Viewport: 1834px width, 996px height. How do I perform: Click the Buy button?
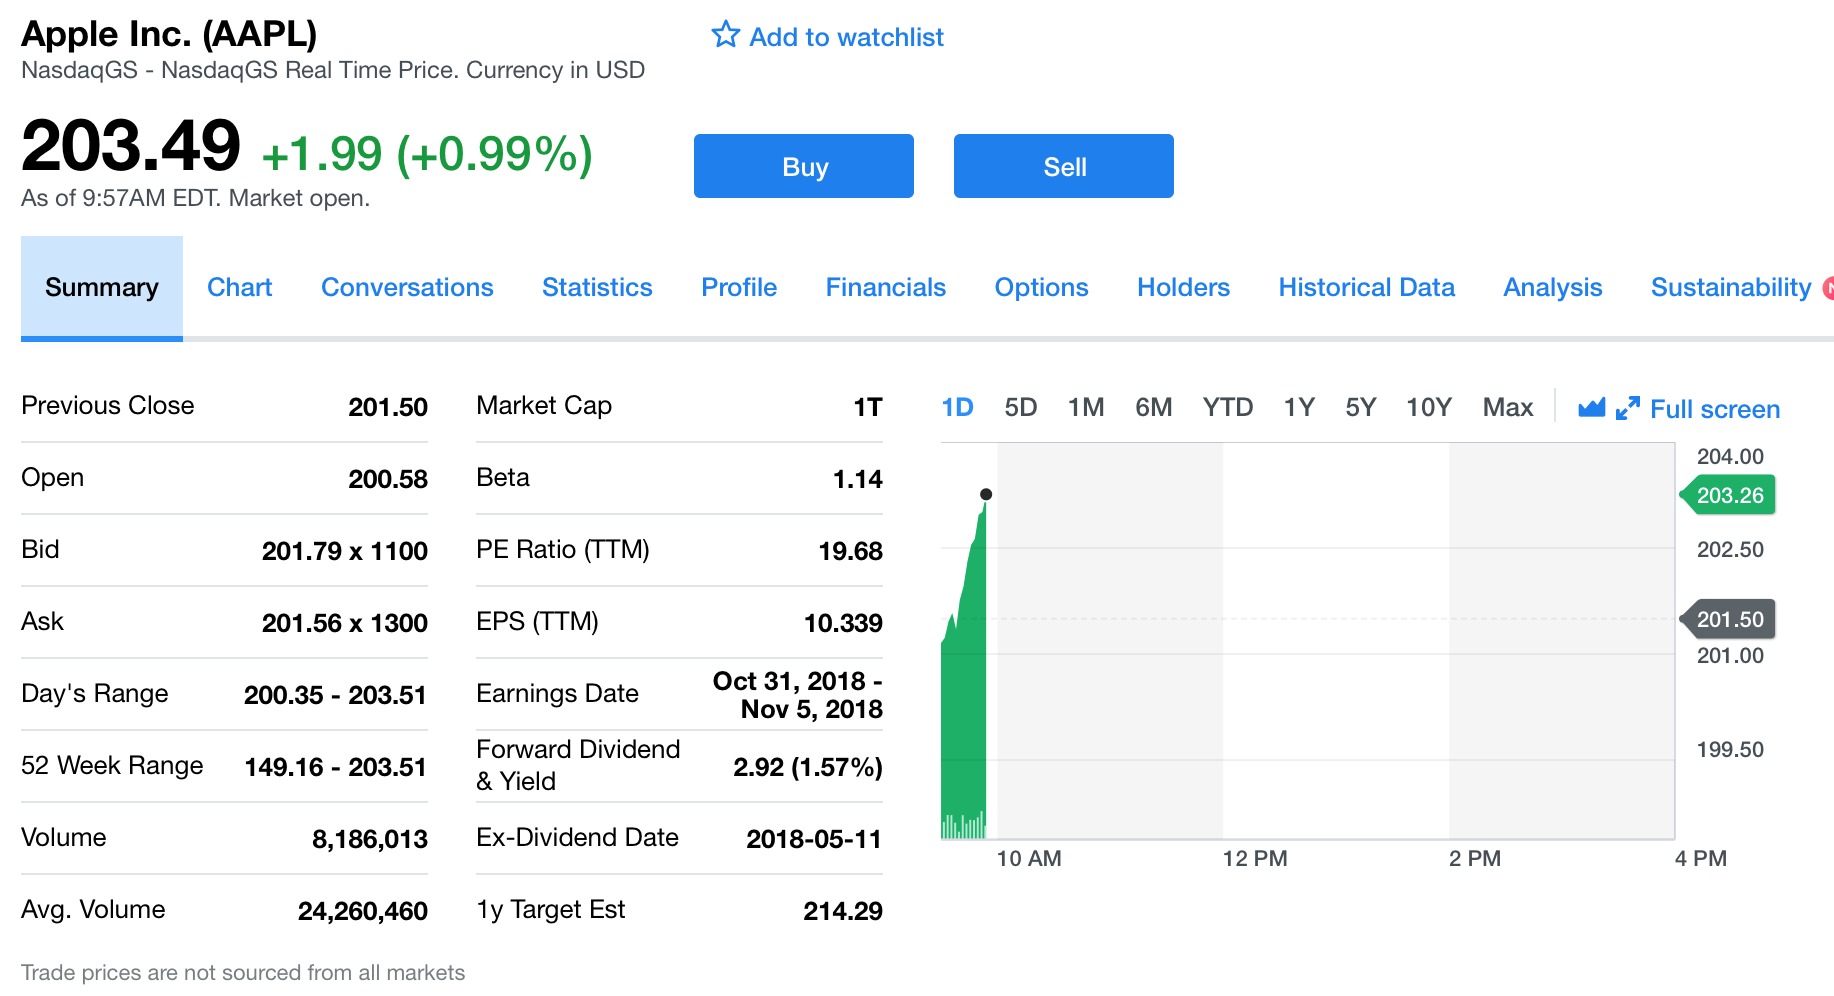[804, 166]
